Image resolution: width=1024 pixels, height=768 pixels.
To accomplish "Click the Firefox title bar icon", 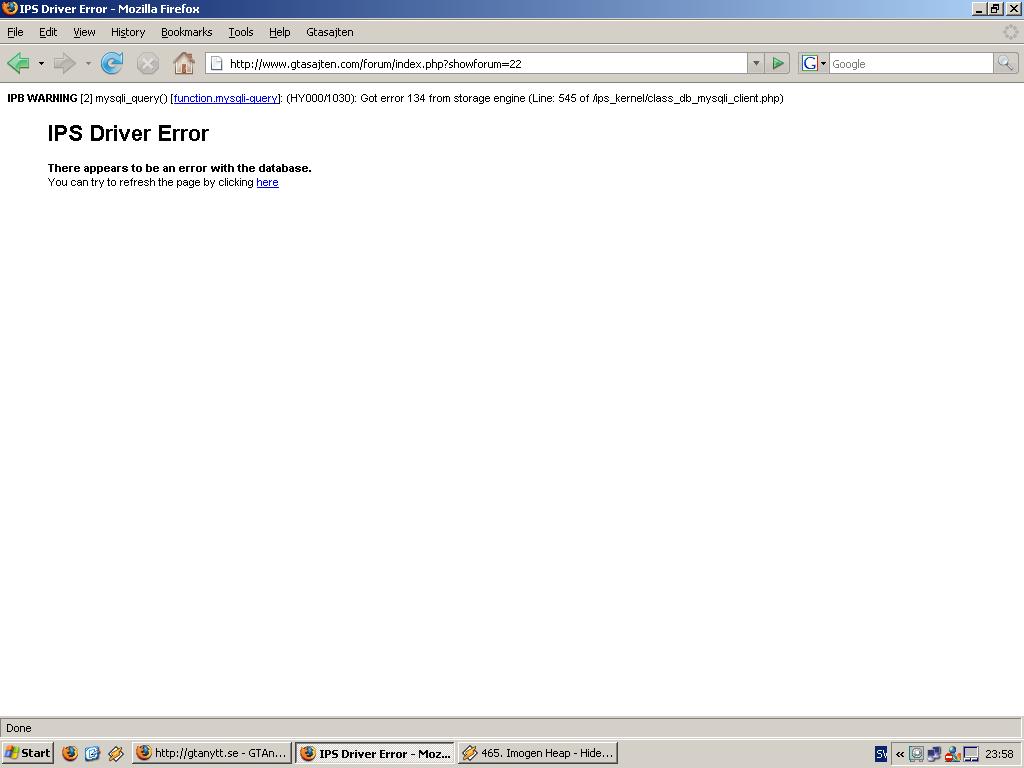I will pyautogui.click(x=9, y=8).
